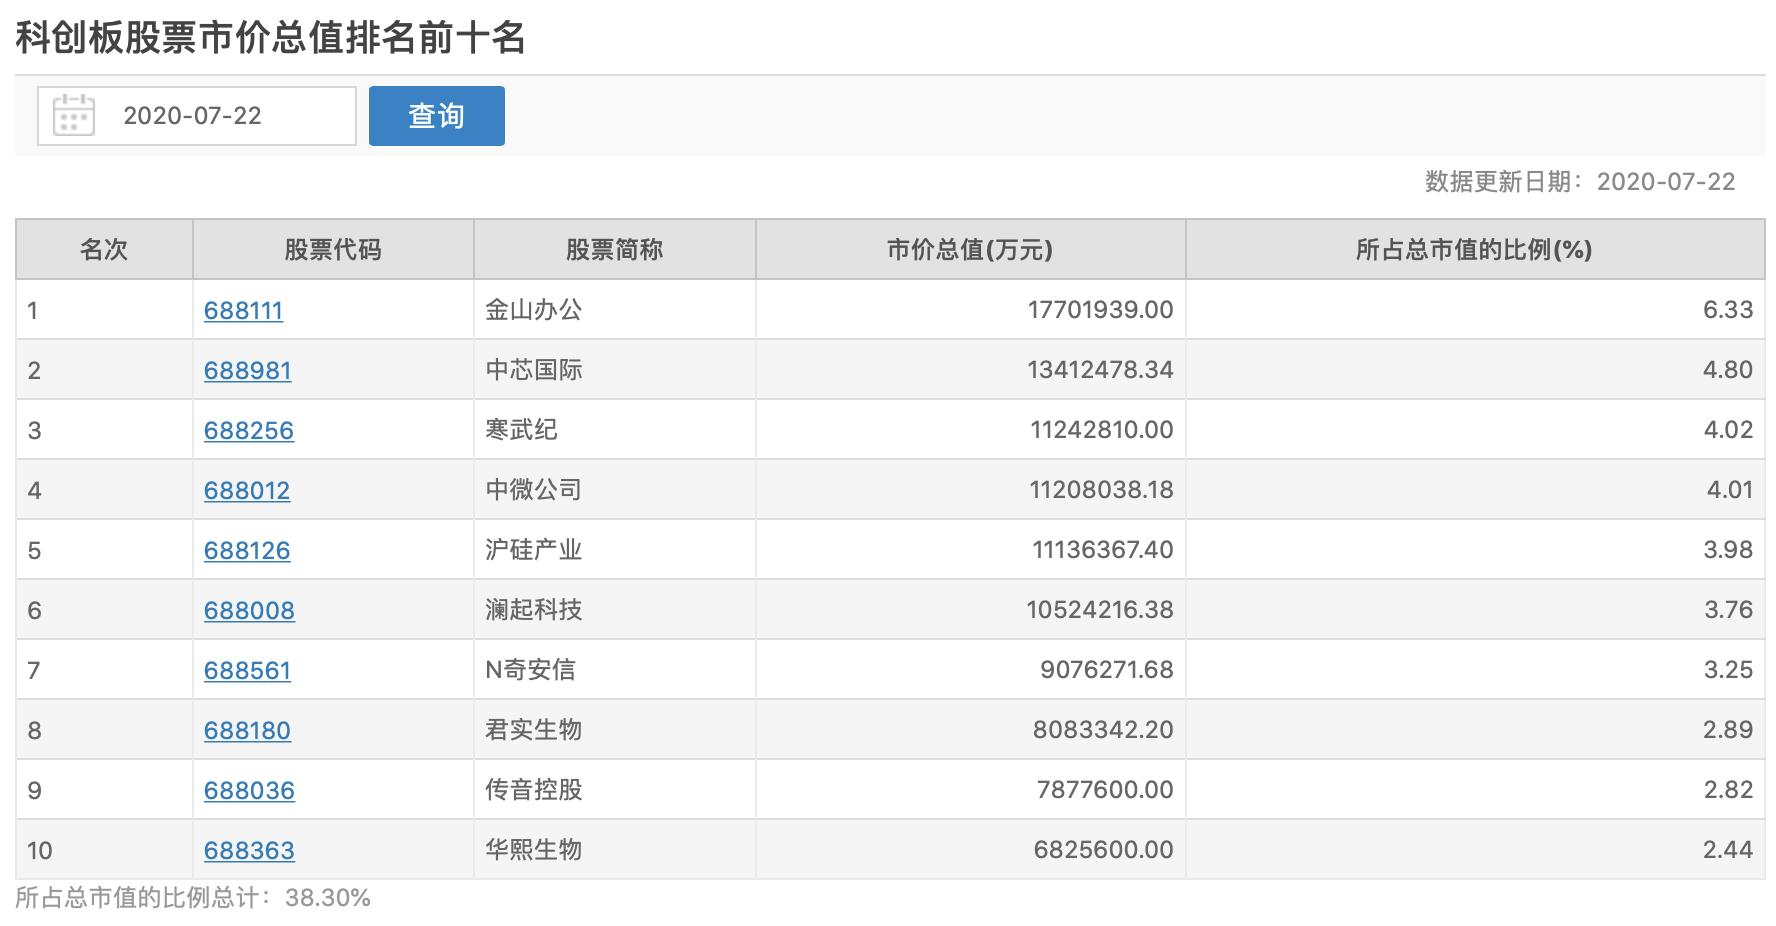Click percentage value 3.98
This screenshot has height=926, width=1776.
1728,550
